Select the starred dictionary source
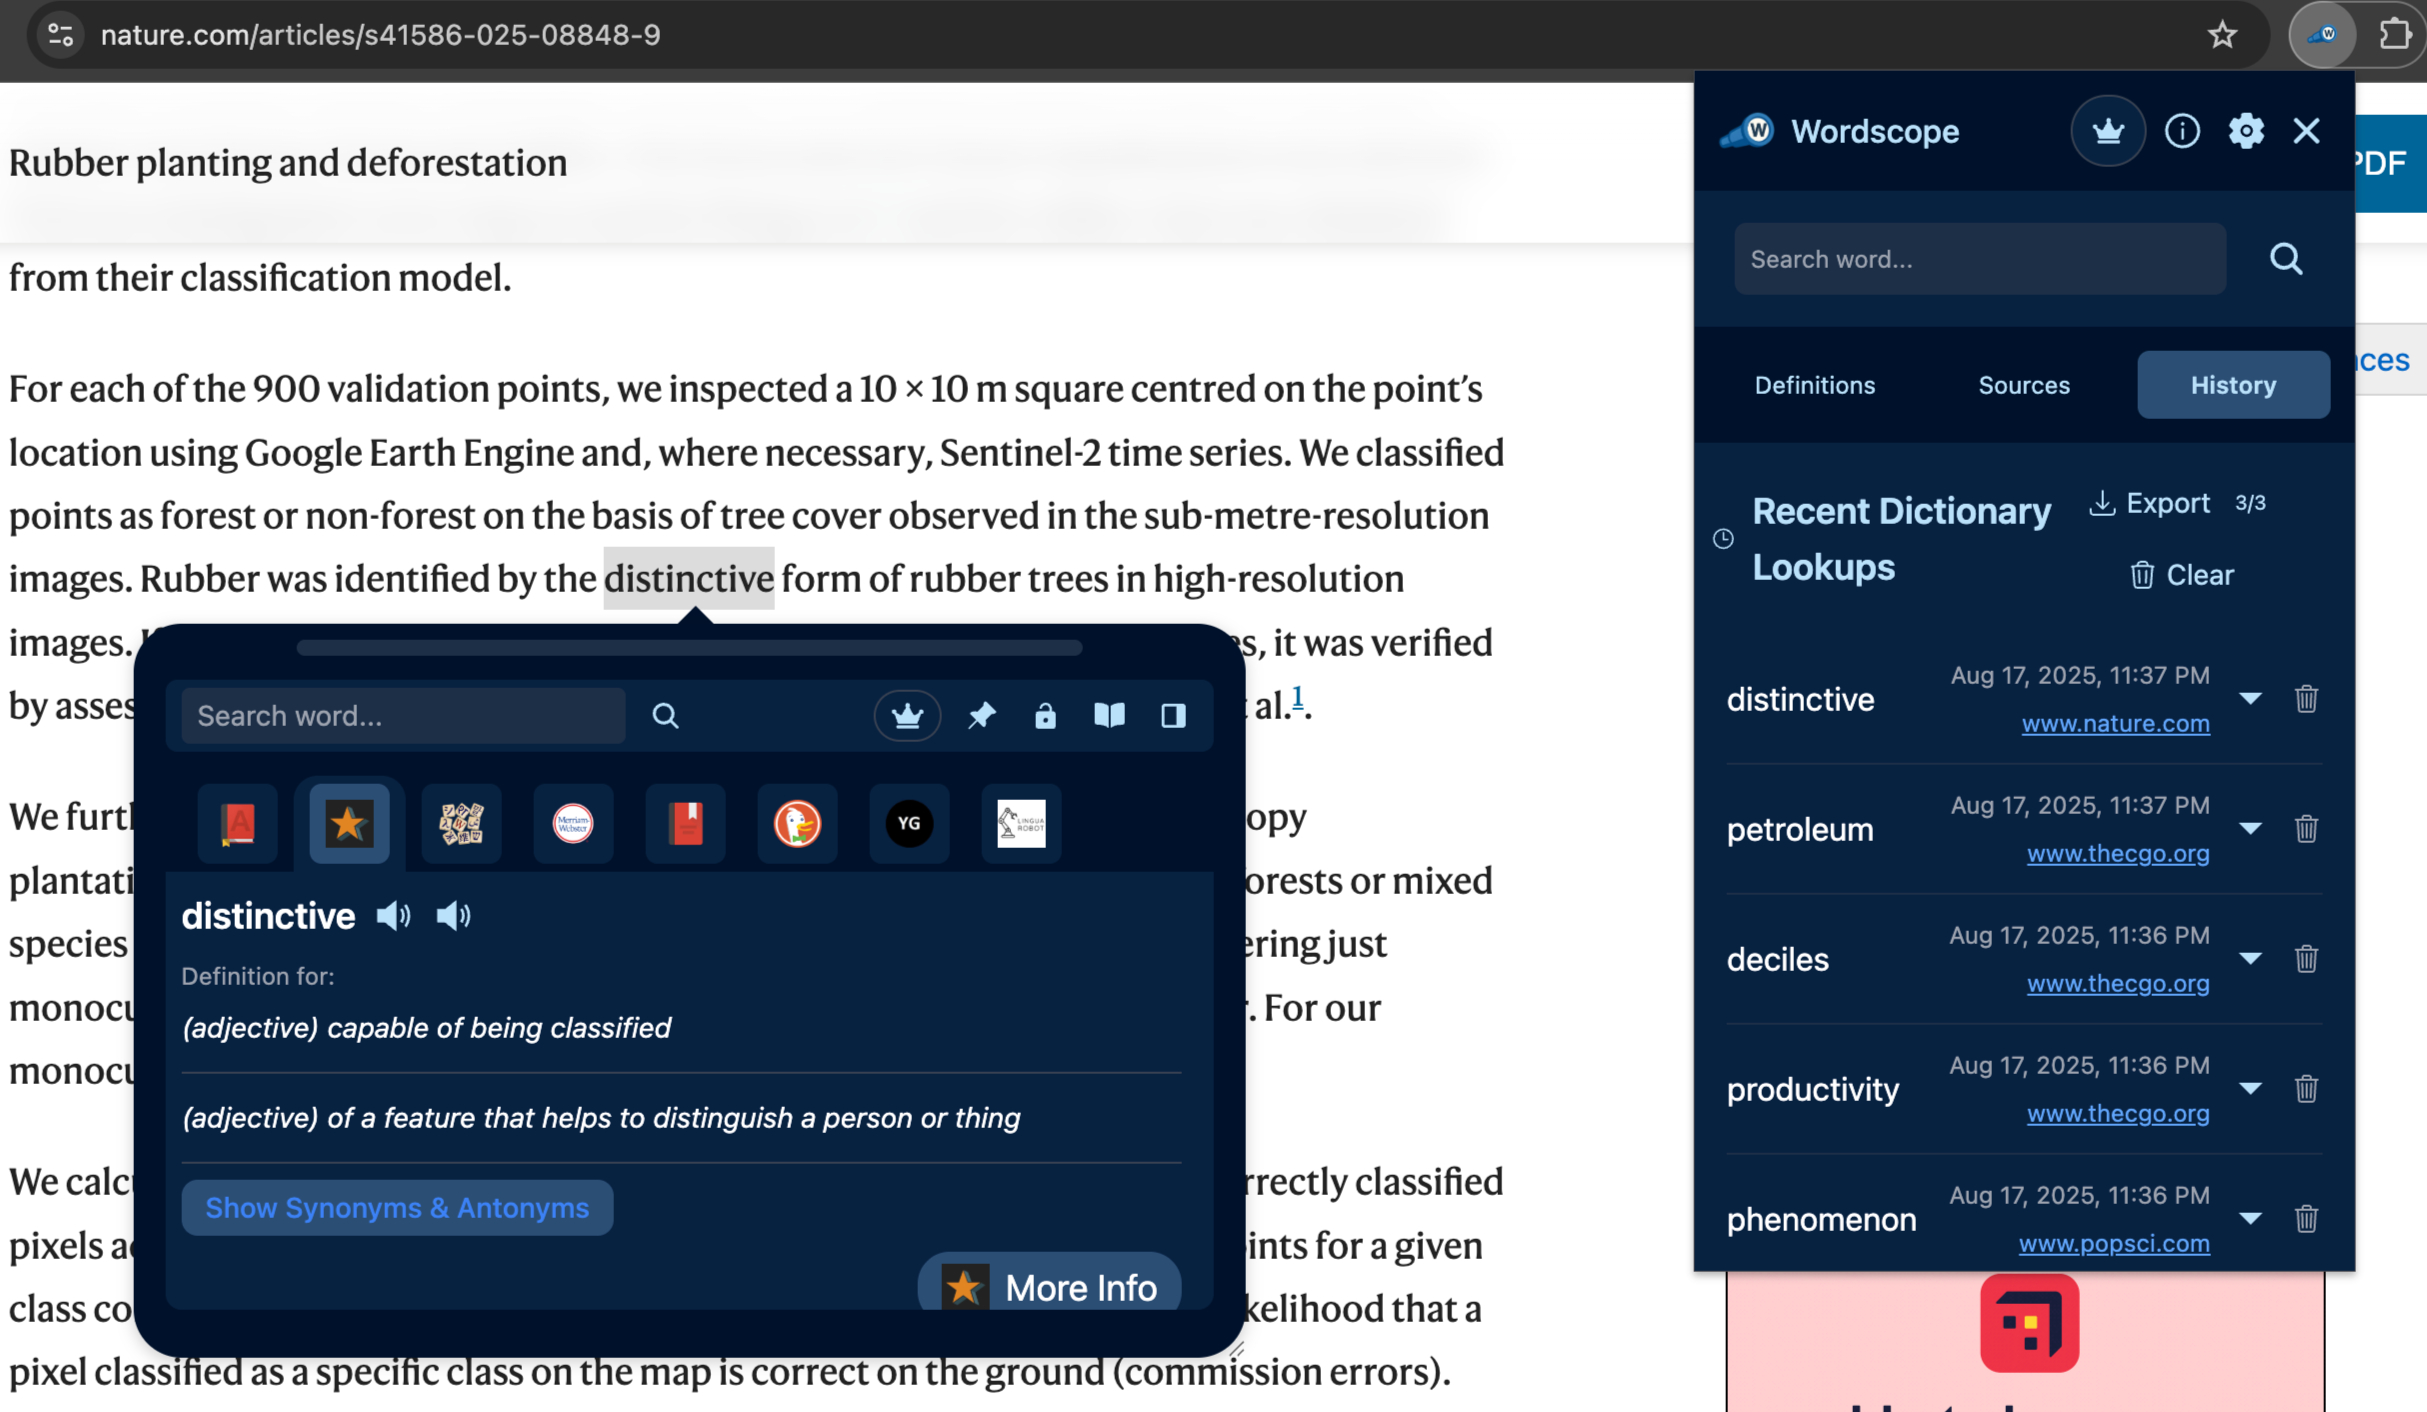Screen dimensions: 2427x1412 pyautogui.click(x=348, y=823)
